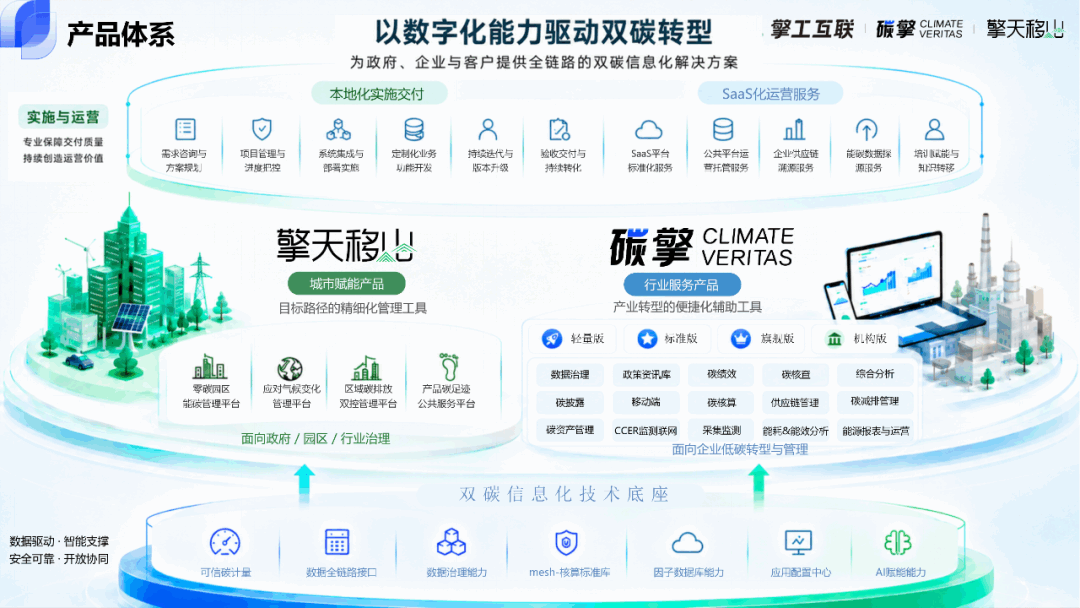Image resolution: width=1080 pixels, height=608 pixels.
Task: Click the 实施与运营 green label
Action: coord(63,117)
